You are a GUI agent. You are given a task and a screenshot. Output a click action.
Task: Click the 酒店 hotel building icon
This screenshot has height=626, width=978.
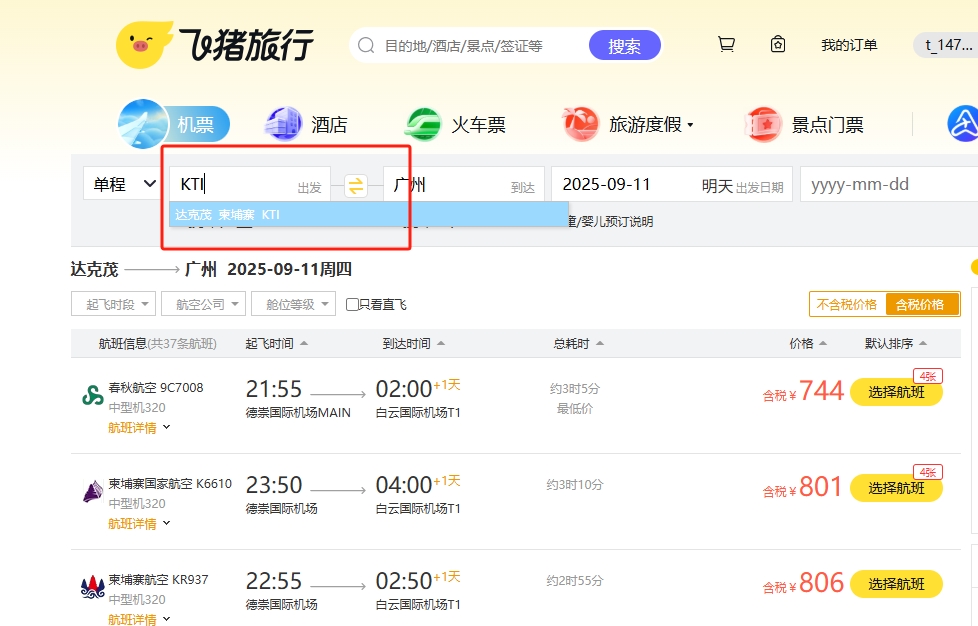[284, 123]
